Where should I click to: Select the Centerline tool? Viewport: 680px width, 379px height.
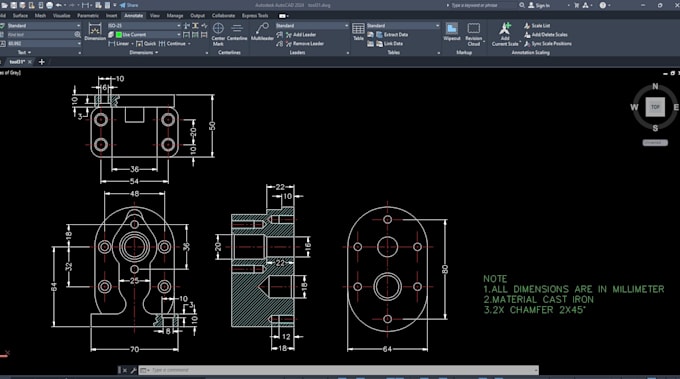[237, 32]
